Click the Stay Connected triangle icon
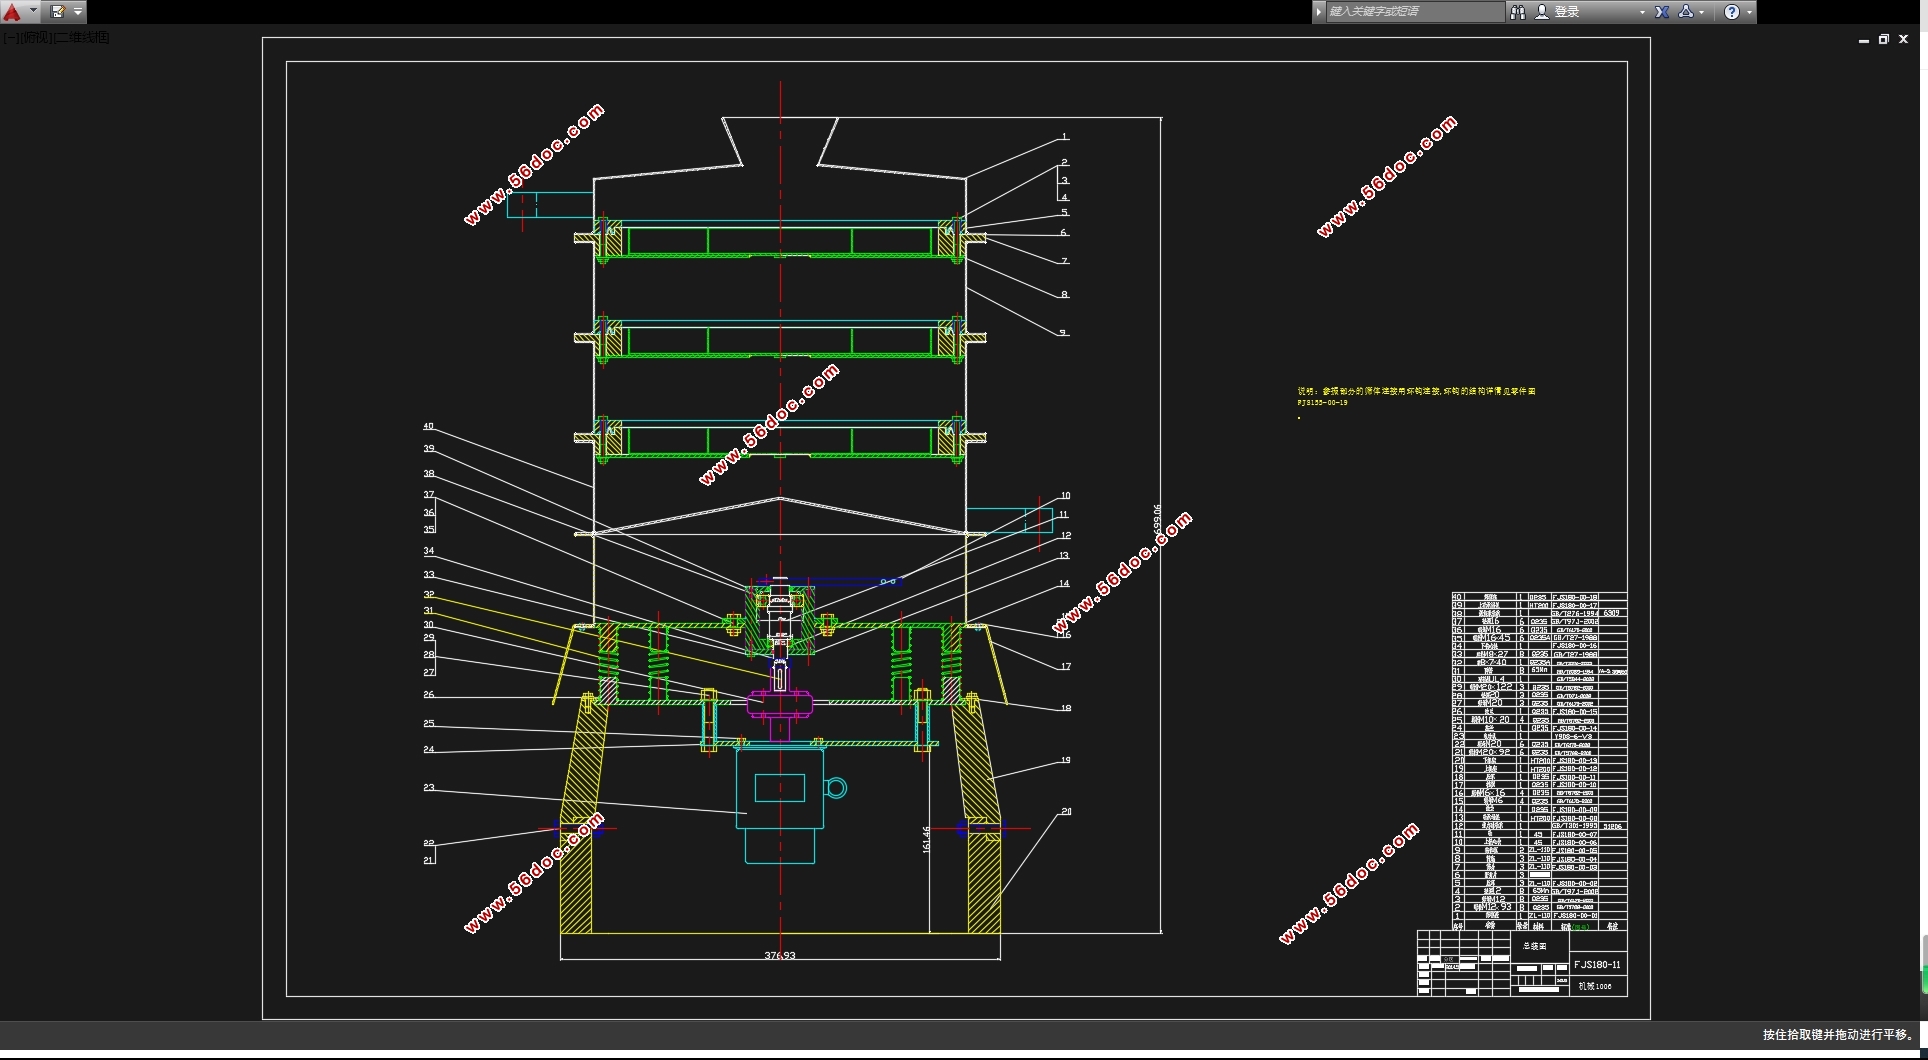 (x=1686, y=12)
